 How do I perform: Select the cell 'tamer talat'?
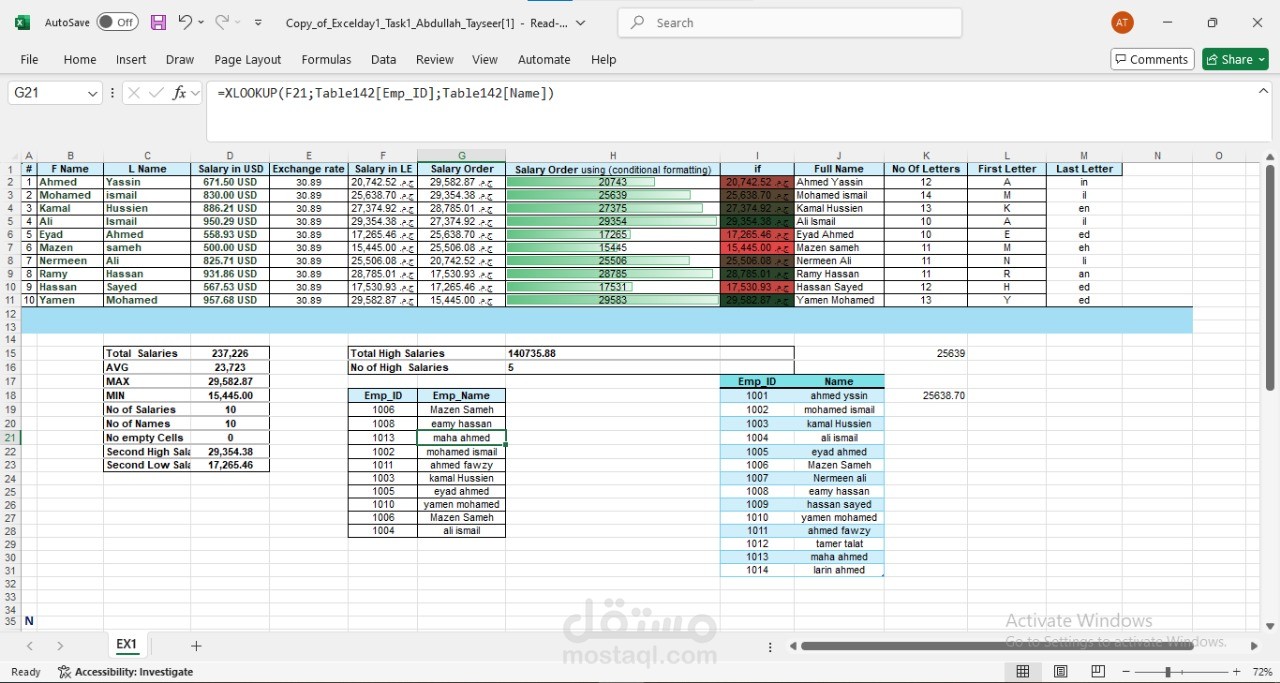[x=839, y=544]
